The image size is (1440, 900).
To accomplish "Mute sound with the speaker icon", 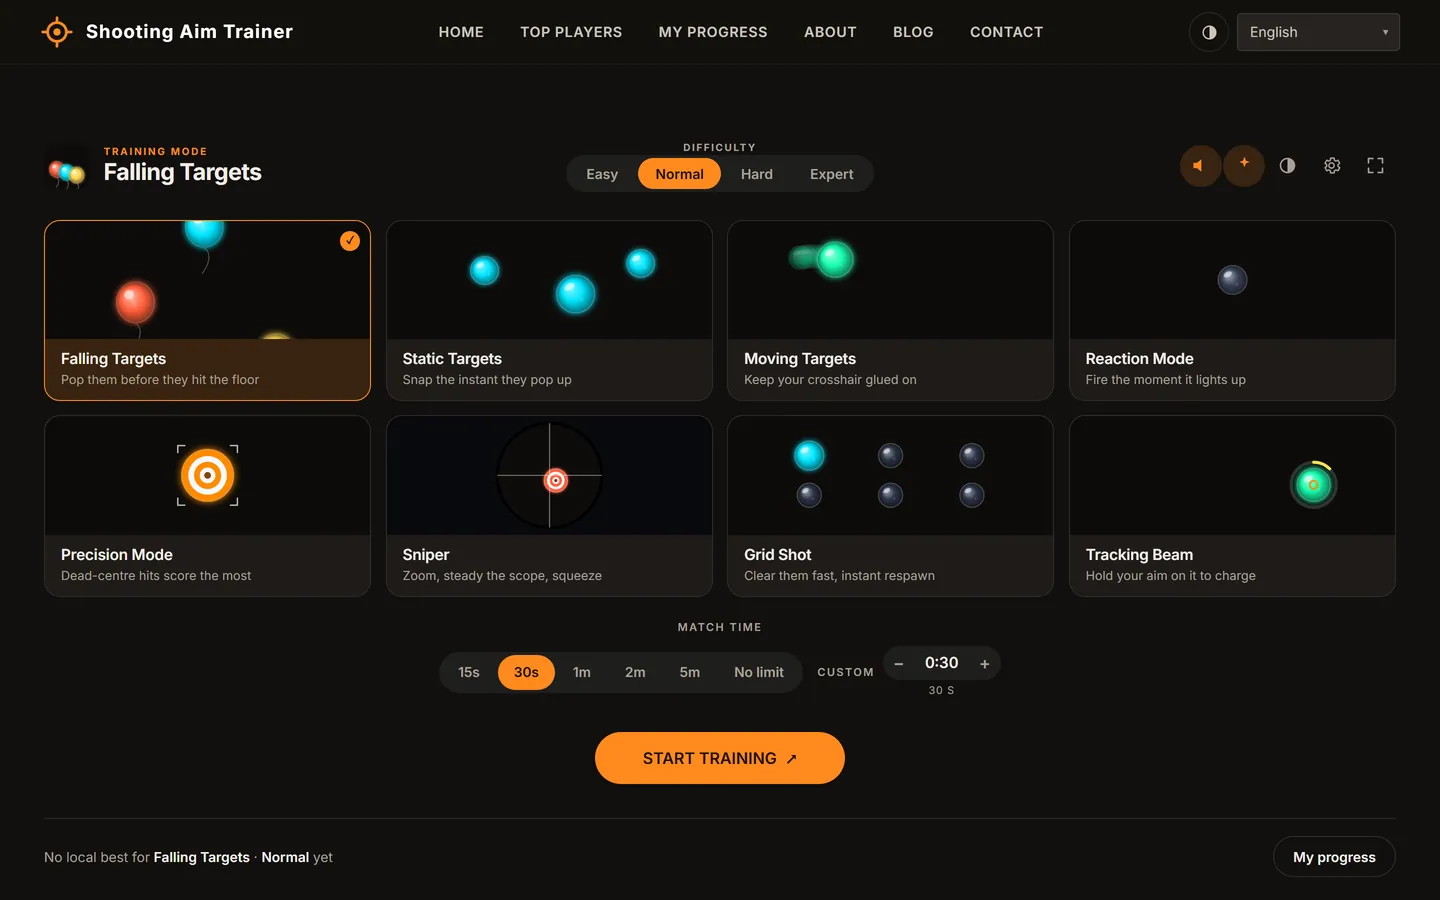I will point(1201,166).
